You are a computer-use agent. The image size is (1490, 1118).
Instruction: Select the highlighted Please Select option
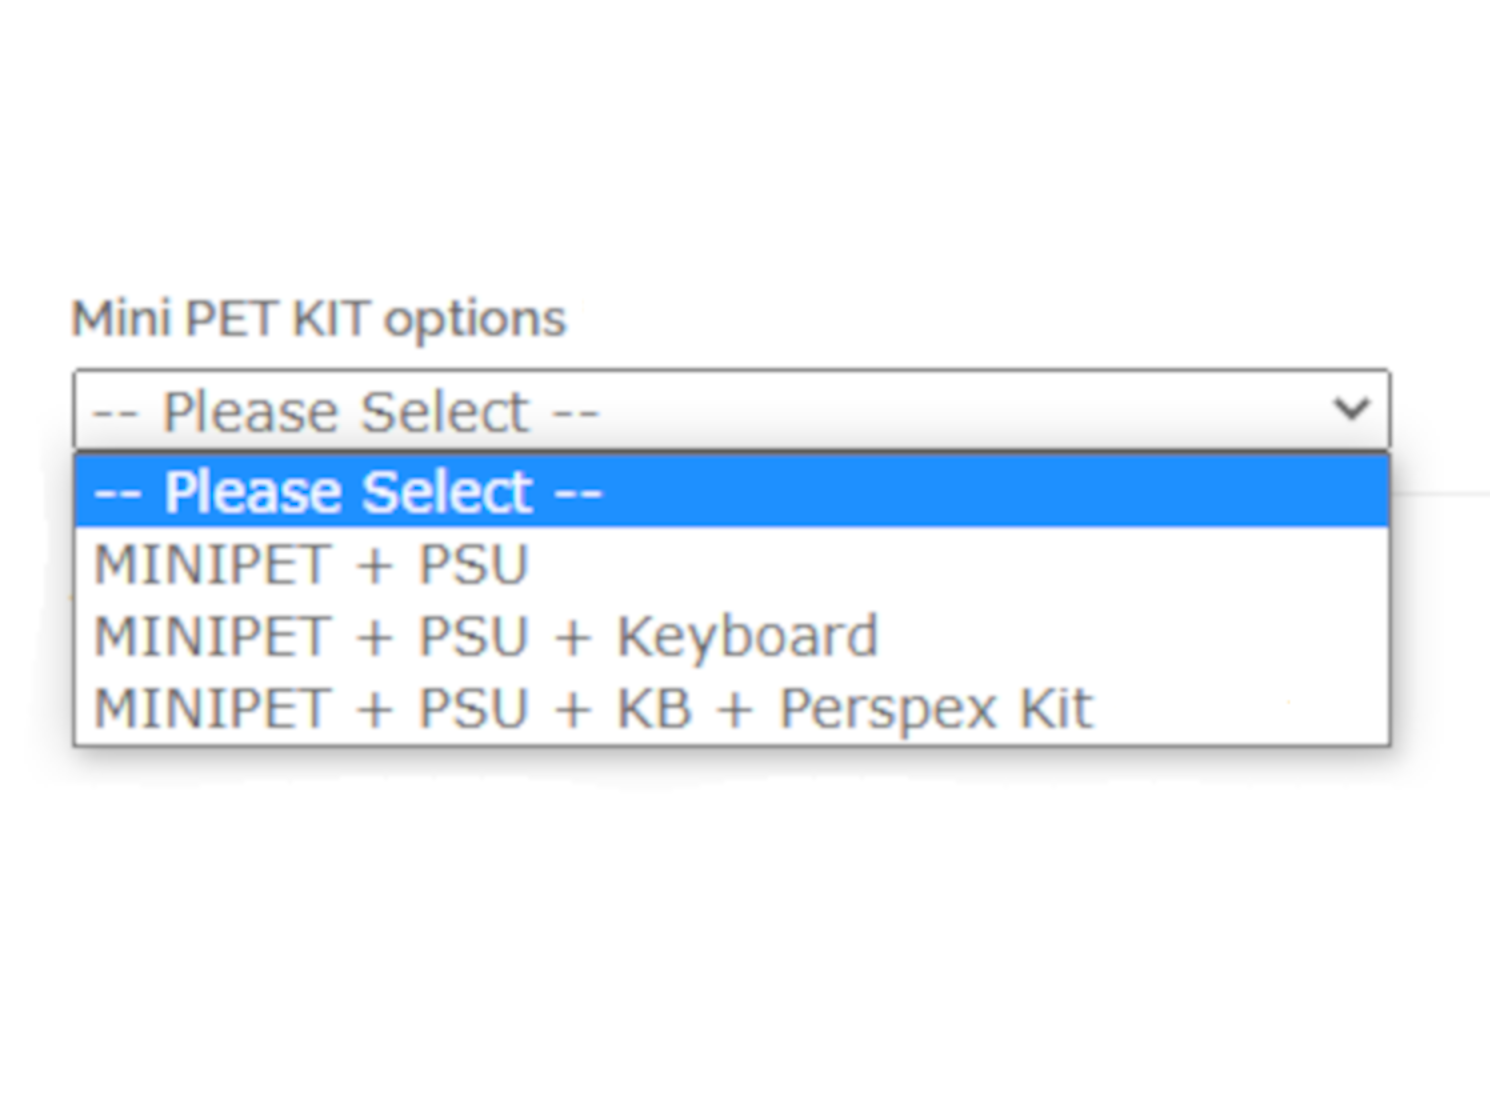pyautogui.click(x=347, y=492)
